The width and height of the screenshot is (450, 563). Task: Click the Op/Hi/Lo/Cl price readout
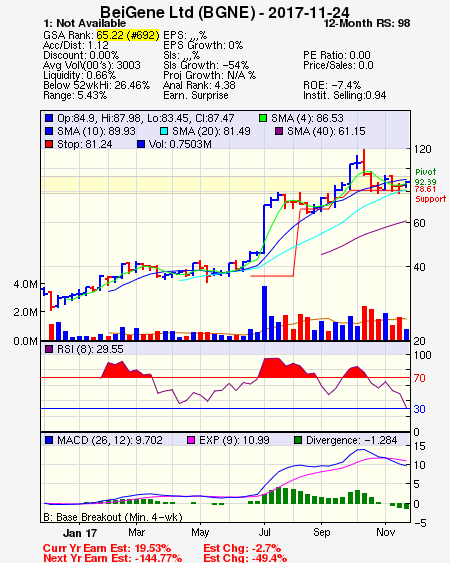(x=146, y=118)
